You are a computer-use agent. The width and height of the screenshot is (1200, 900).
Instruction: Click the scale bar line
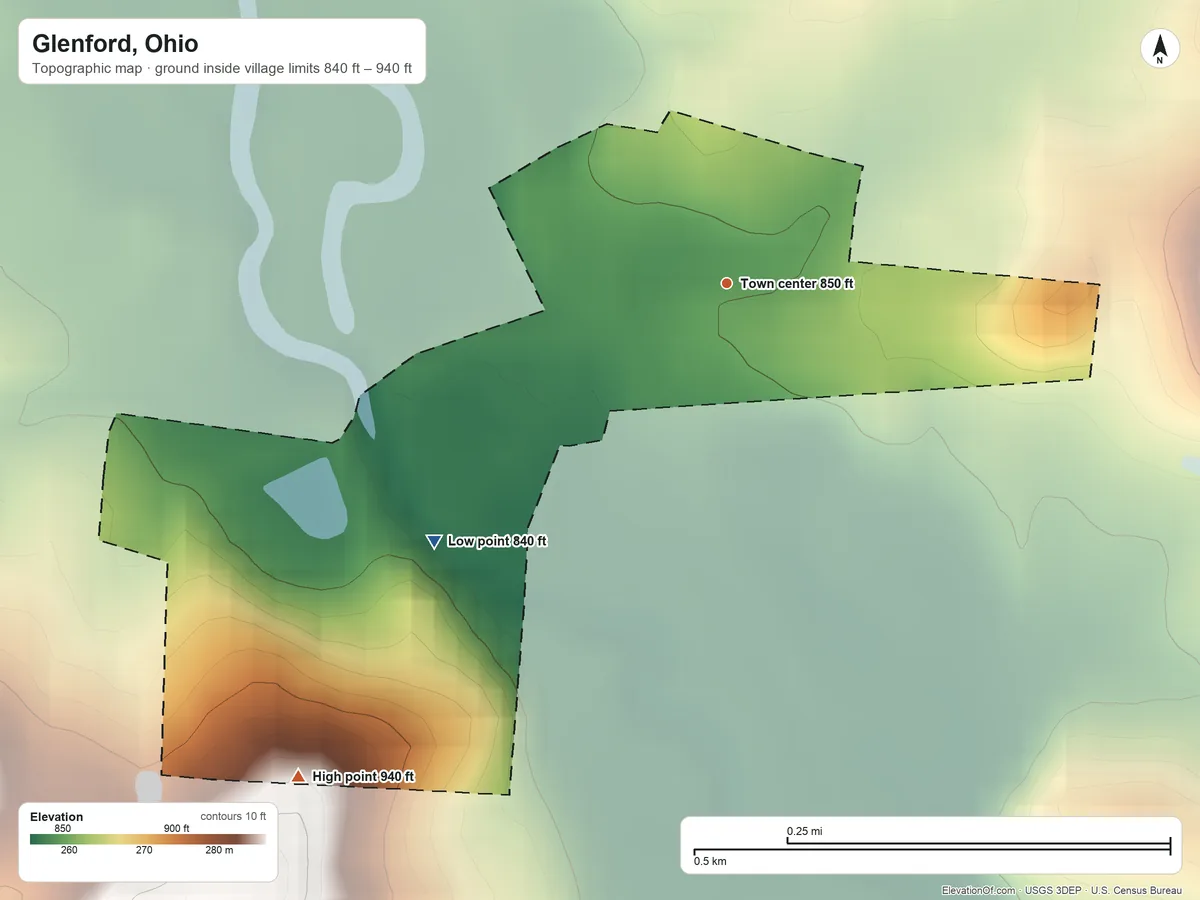point(932,848)
